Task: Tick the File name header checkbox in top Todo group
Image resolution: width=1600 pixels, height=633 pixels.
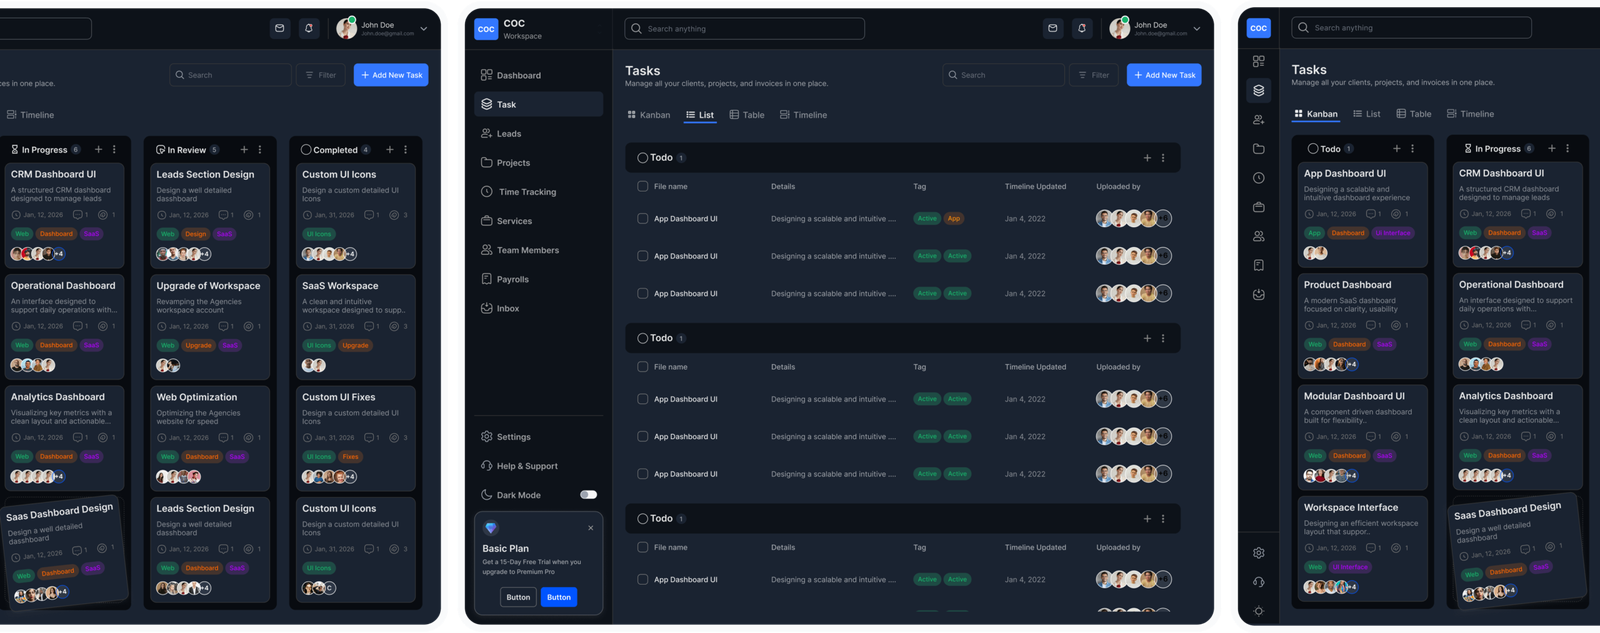Action: tap(642, 186)
